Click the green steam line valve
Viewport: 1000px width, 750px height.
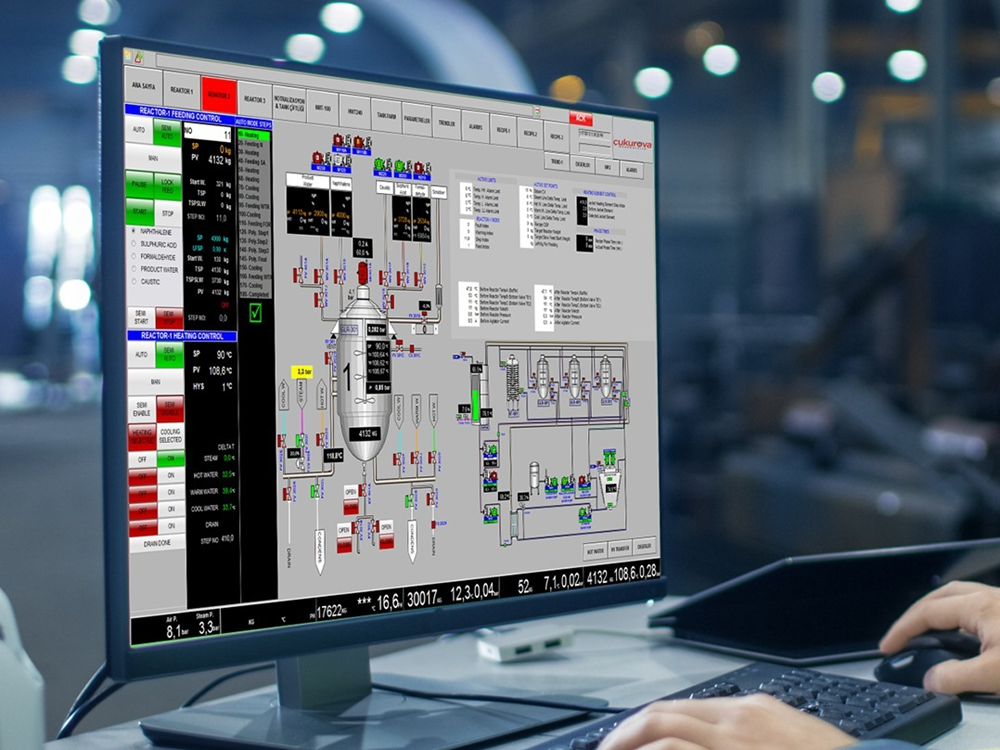pos(299,438)
